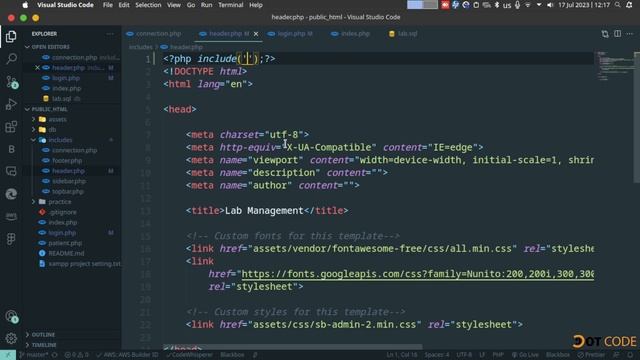Click the Open Changes icon in editor toolbar
The height and width of the screenshot is (360, 640).
605,34
